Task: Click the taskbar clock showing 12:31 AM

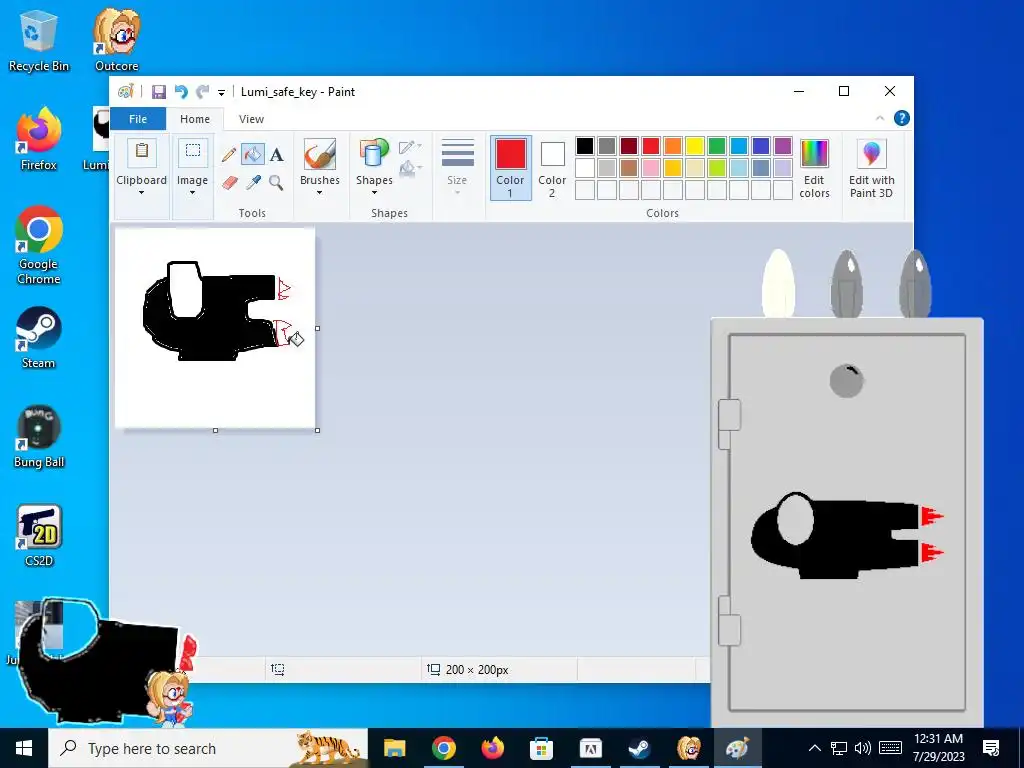Action: [x=938, y=748]
